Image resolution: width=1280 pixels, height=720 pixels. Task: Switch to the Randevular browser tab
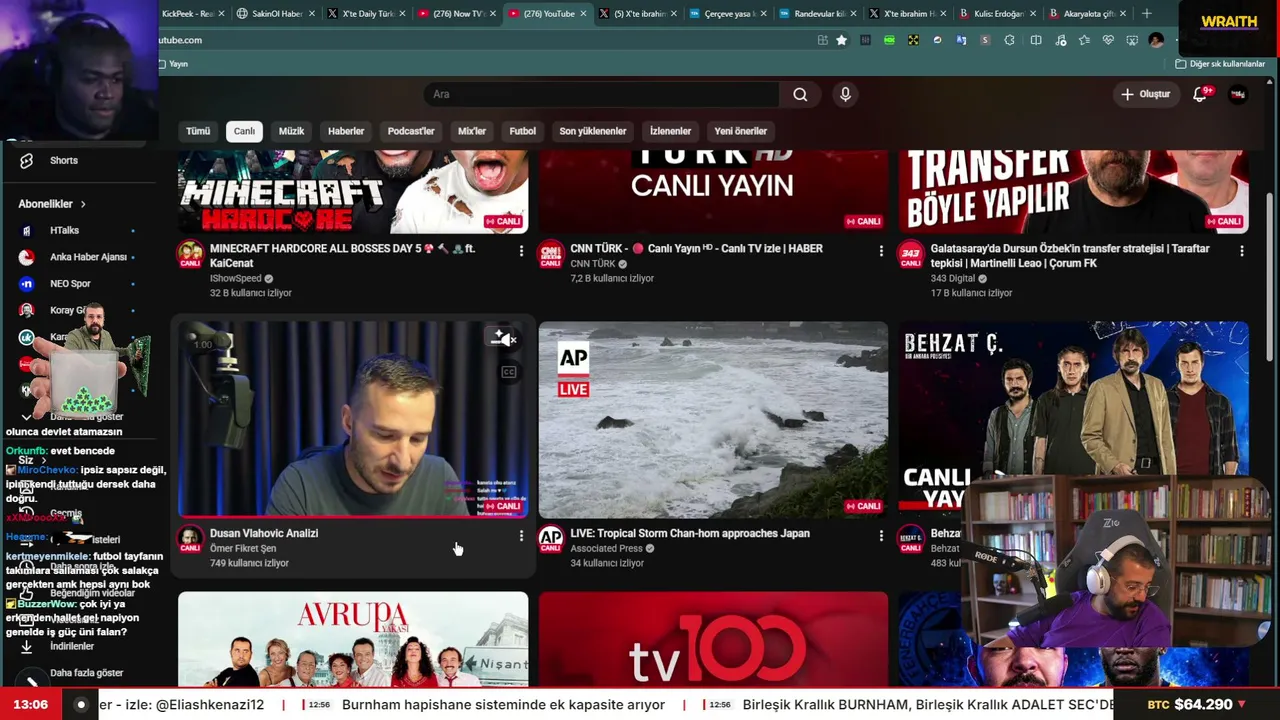click(816, 14)
